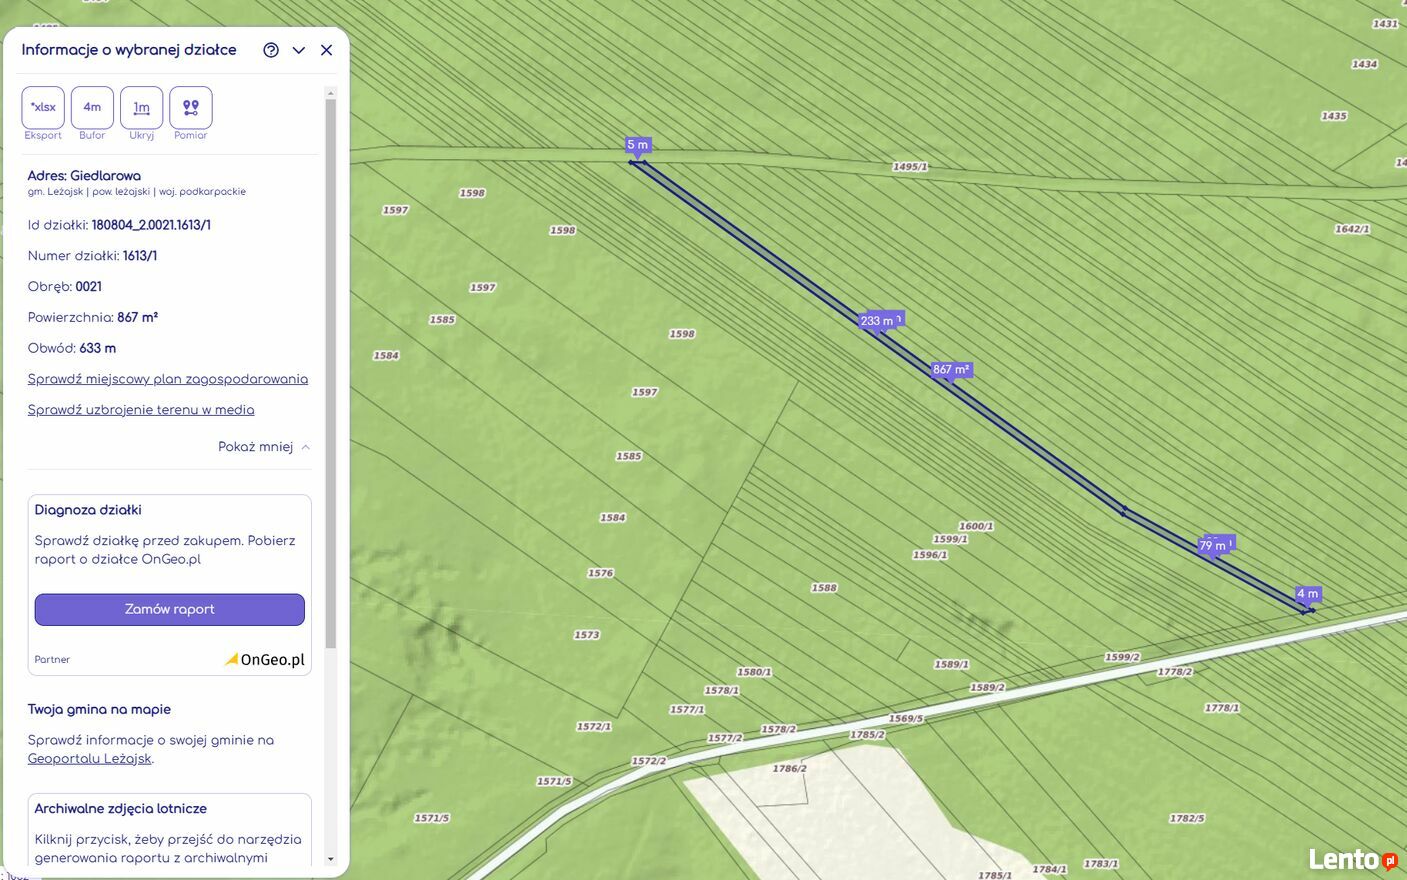Hide measurements with the 1m Ukryj button

(141, 107)
